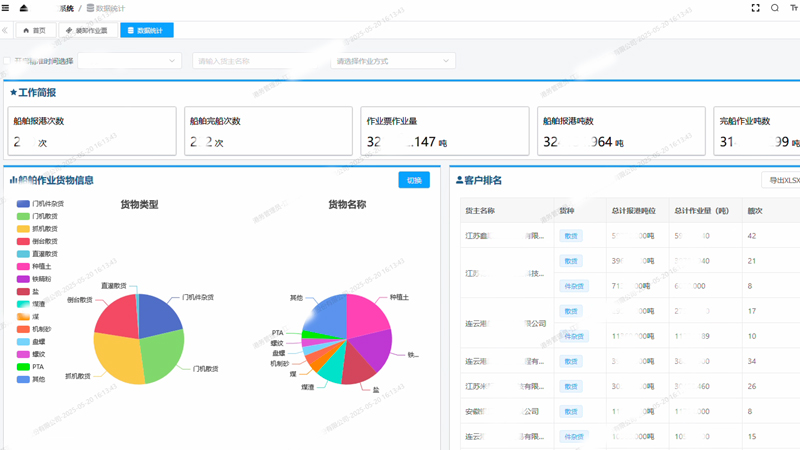Click the 艘次 value 21

[752, 261]
